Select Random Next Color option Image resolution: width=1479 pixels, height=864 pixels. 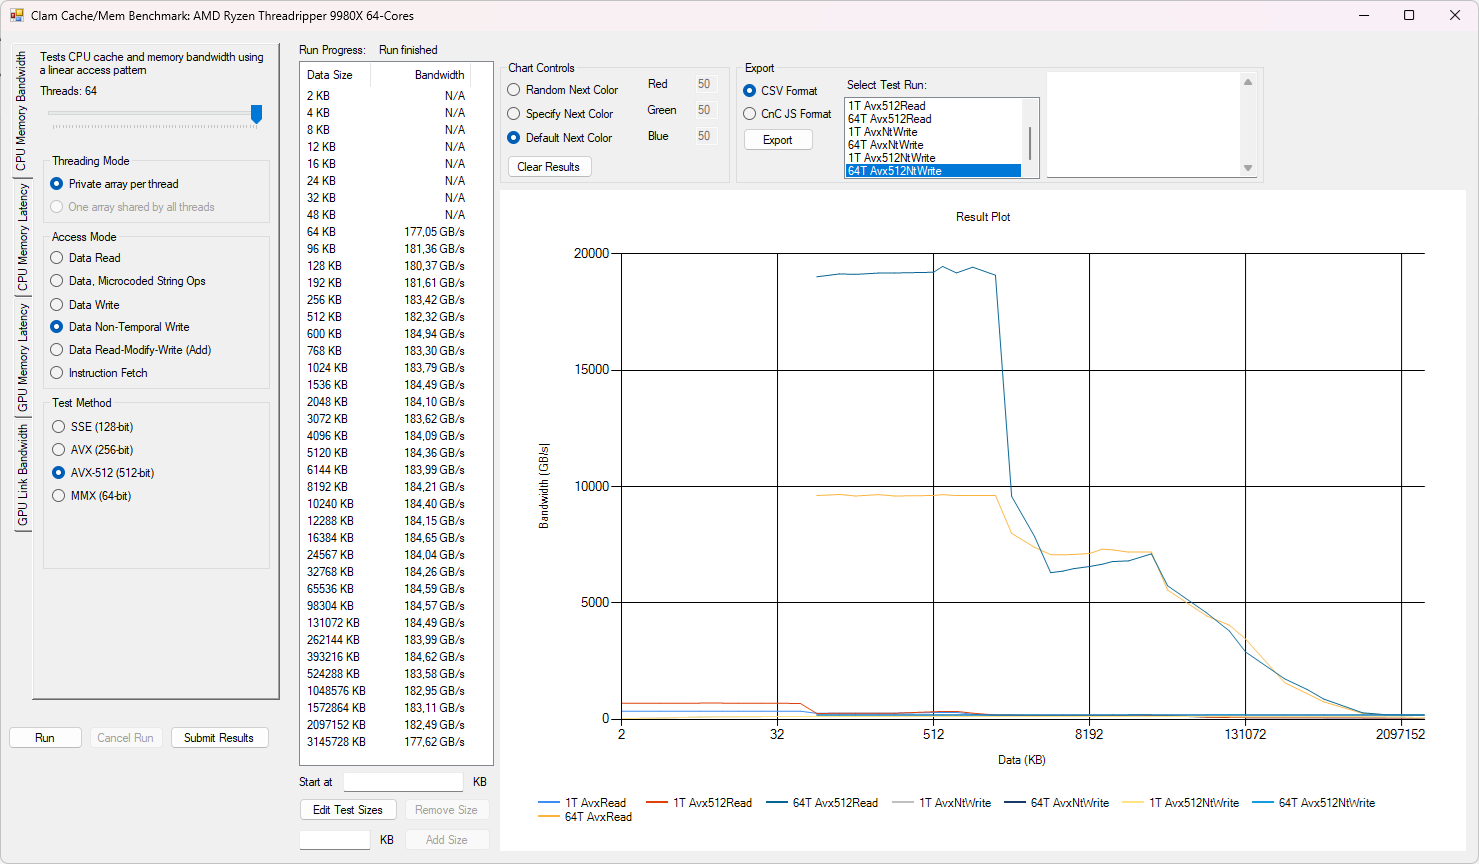(x=563, y=90)
